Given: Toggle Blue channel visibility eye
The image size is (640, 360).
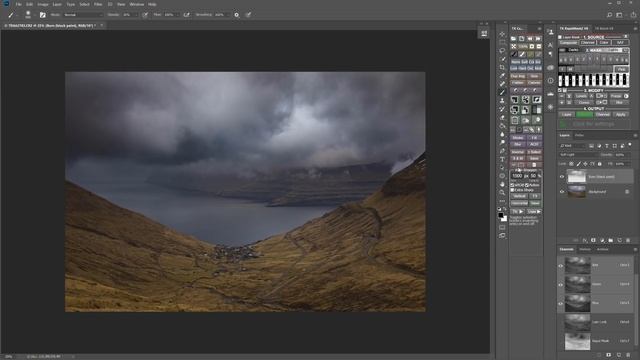Looking at the screenshot, I should 561,303.
